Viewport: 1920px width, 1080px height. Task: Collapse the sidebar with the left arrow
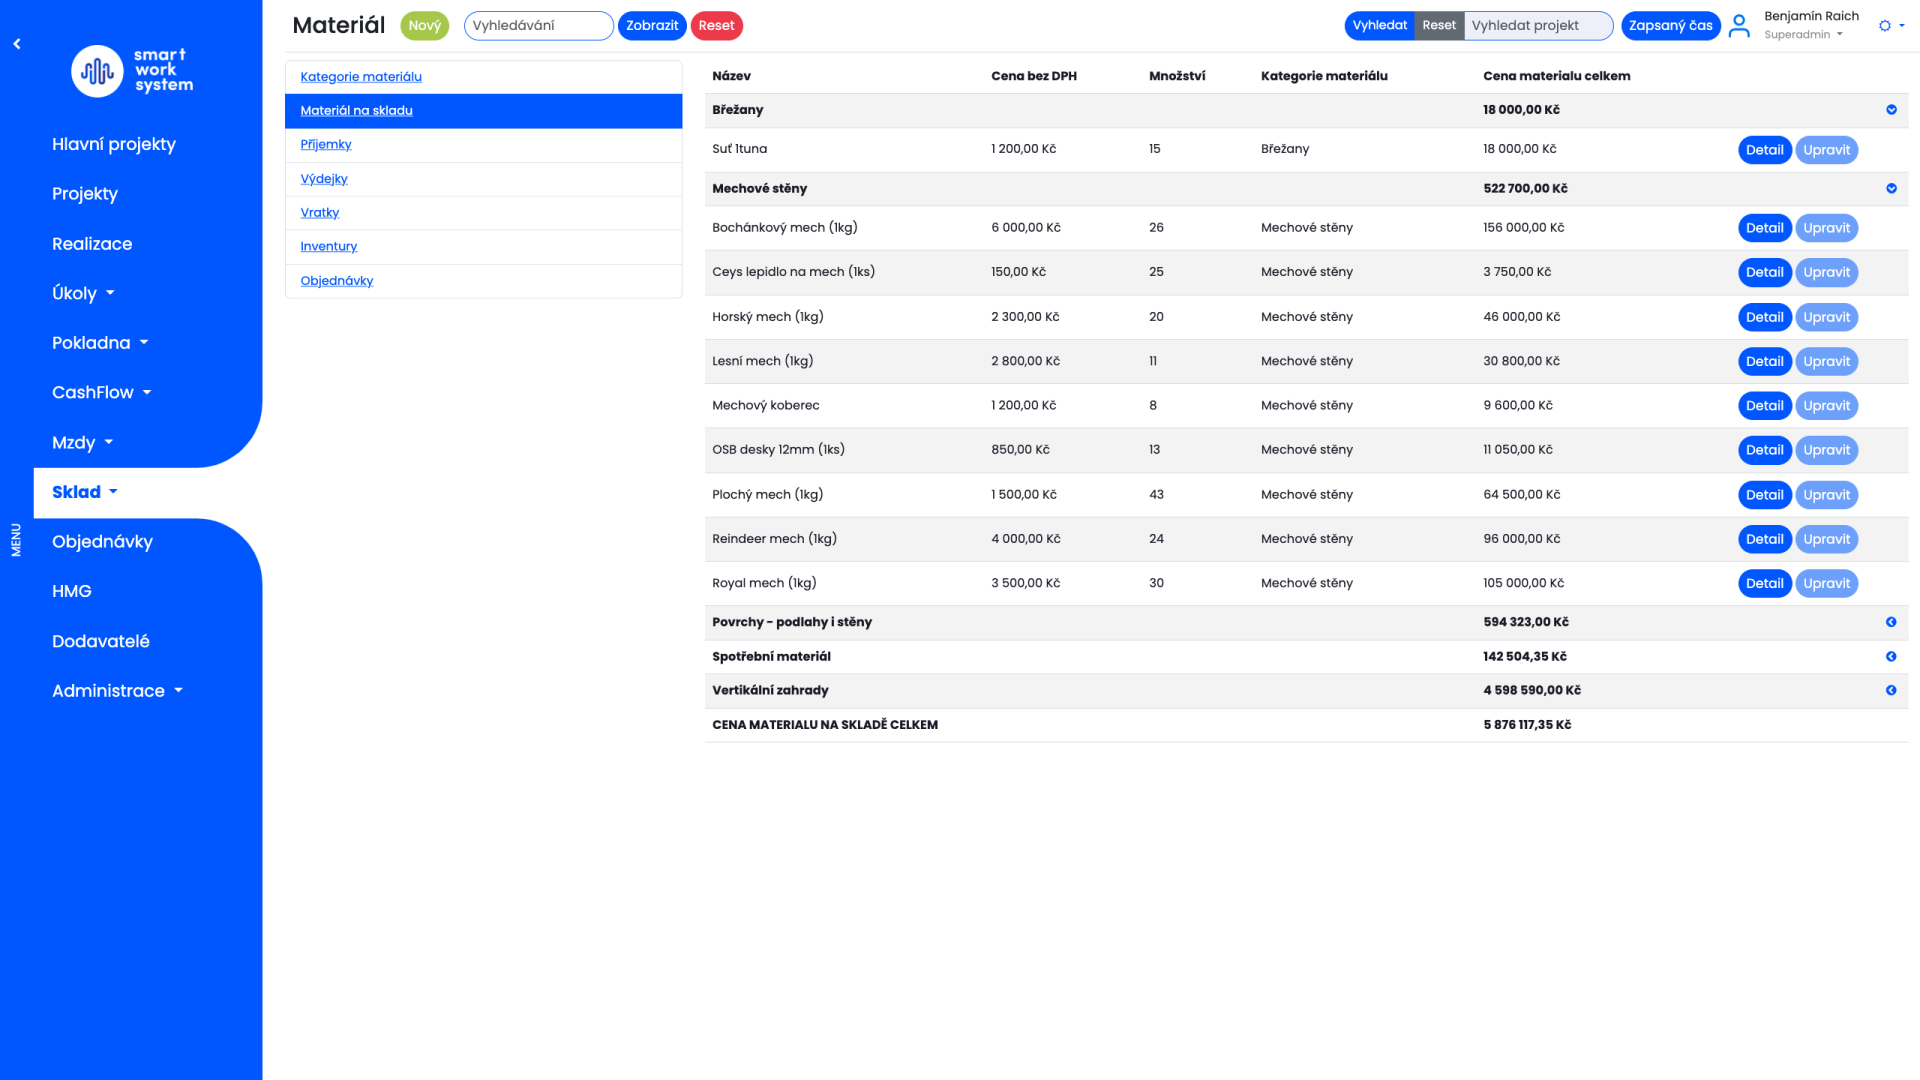point(17,44)
